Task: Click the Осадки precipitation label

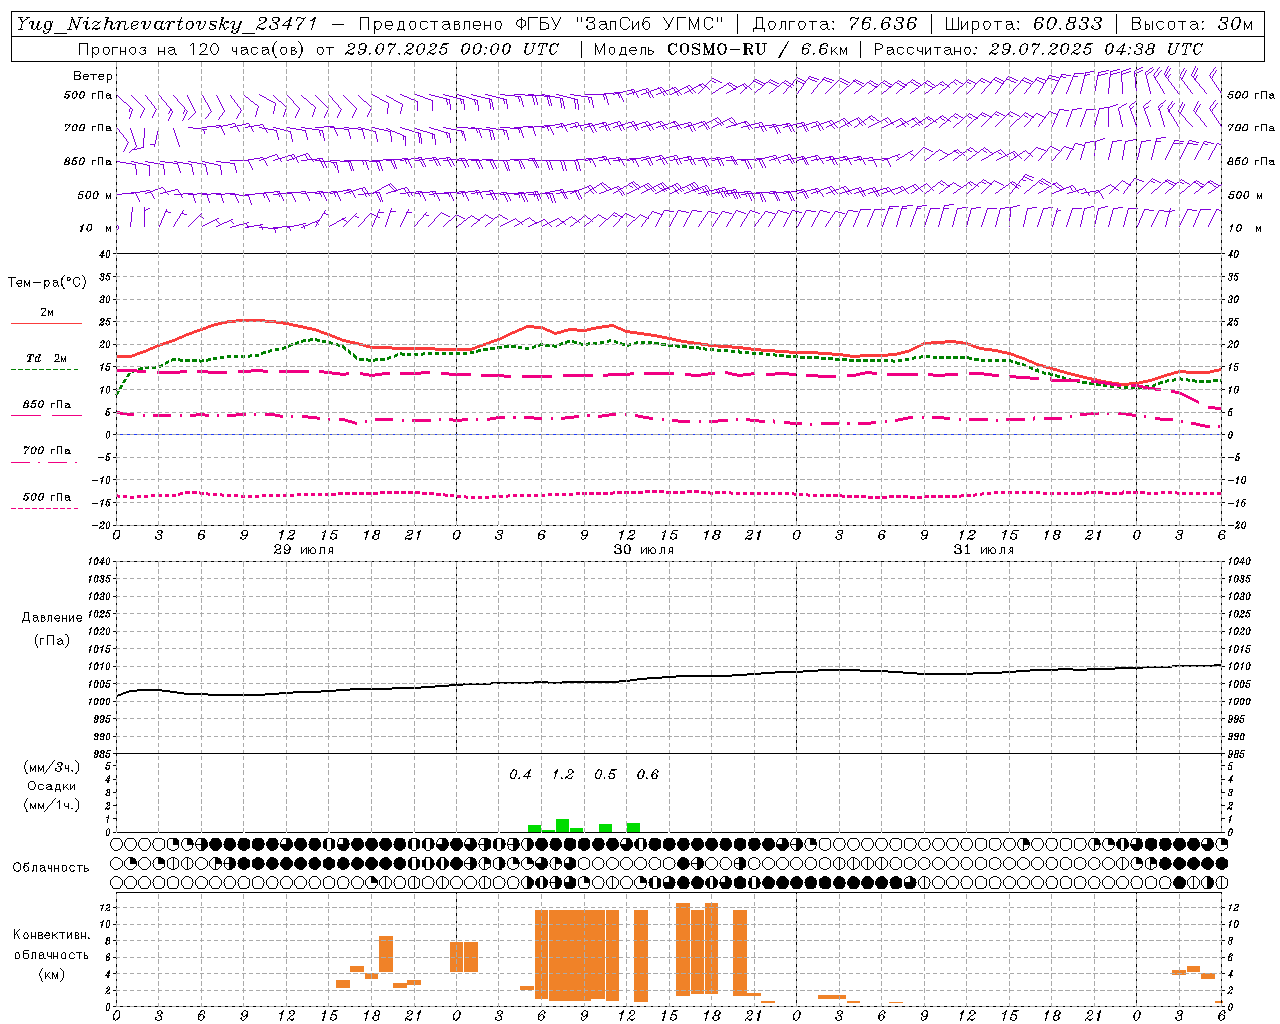Action: click(52, 786)
